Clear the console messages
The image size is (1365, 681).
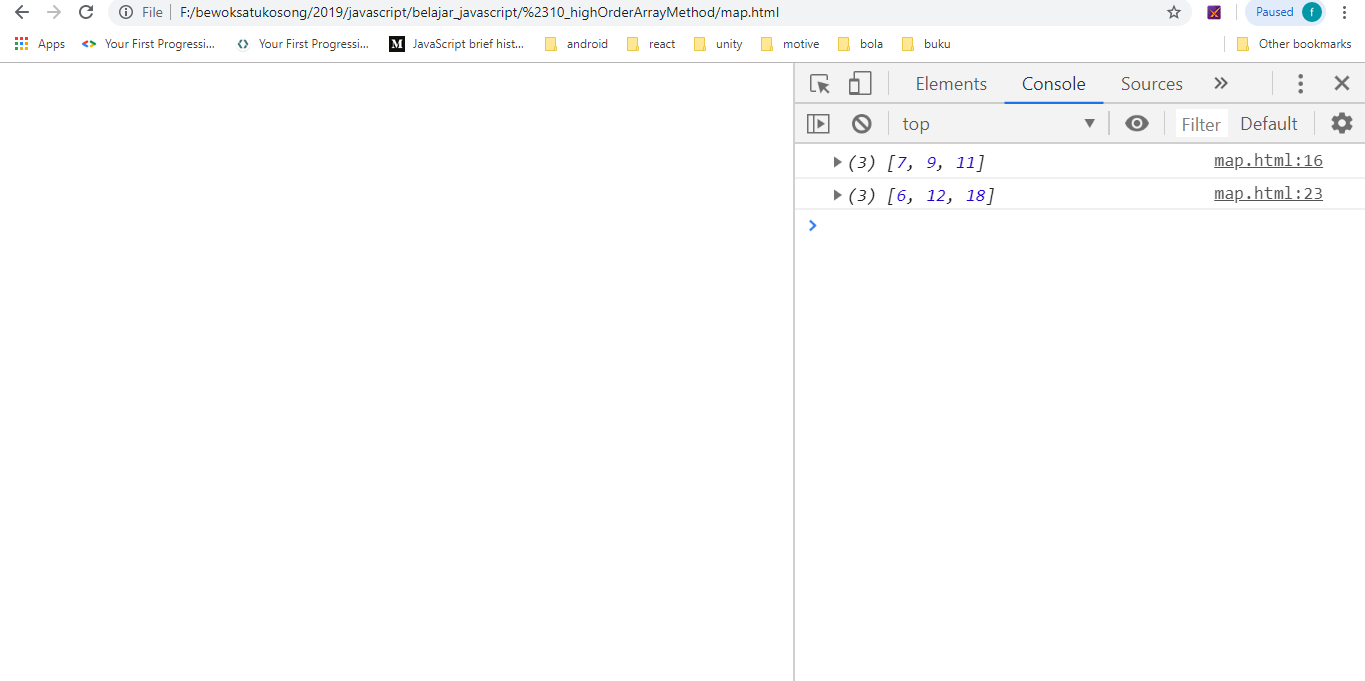pos(861,122)
